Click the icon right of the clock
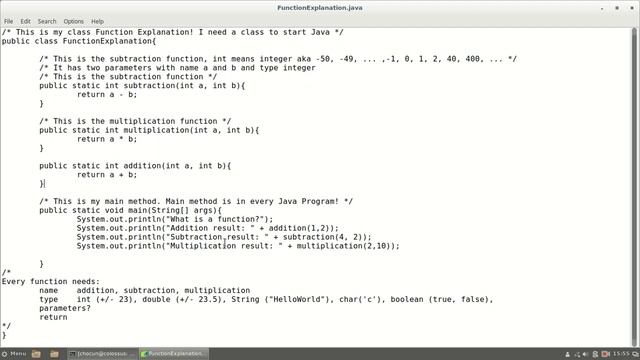The image size is (640, 360). pyautogui.click(x=635, y=354)
